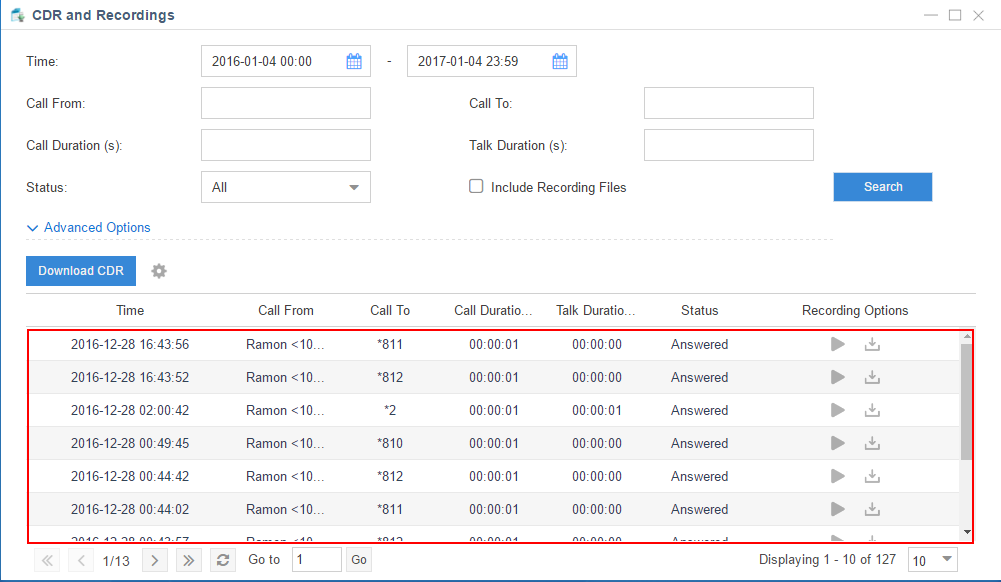Play recording for the 02:00:42 call
Screen dimensions: 1001x582
click(x=838, y=410)
